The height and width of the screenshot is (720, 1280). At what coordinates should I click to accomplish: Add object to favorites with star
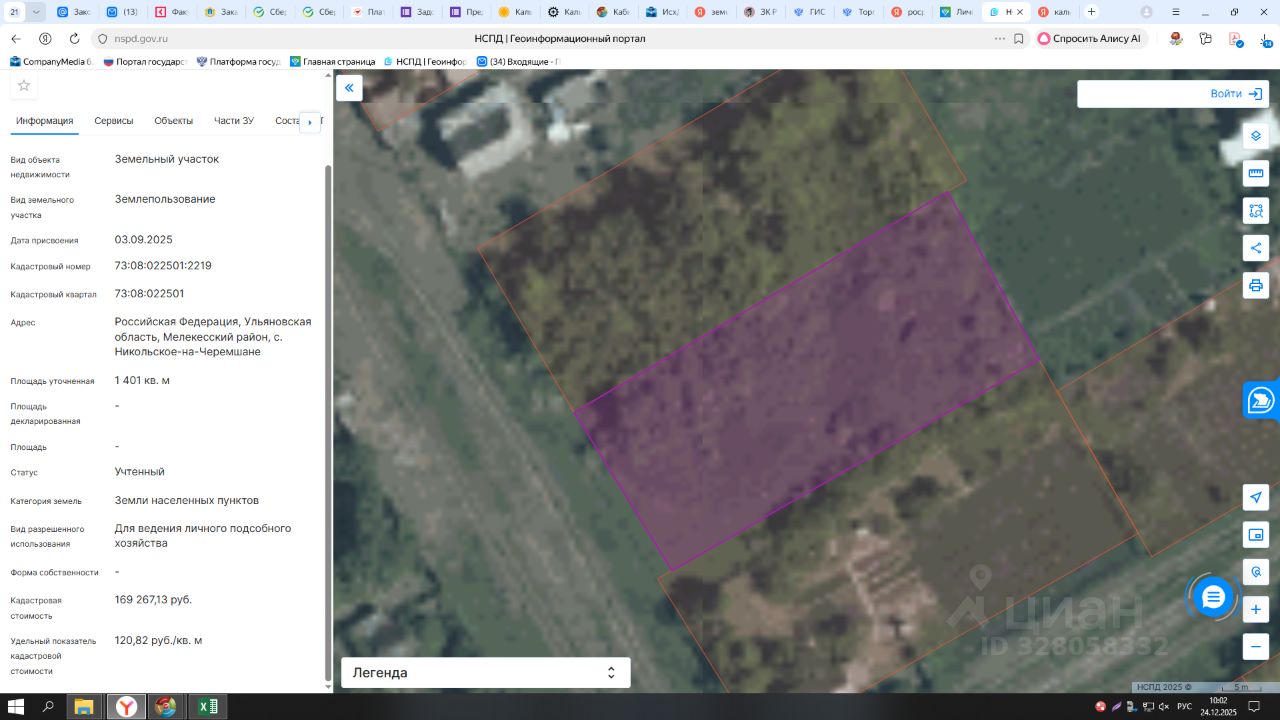tap(24, 86)
